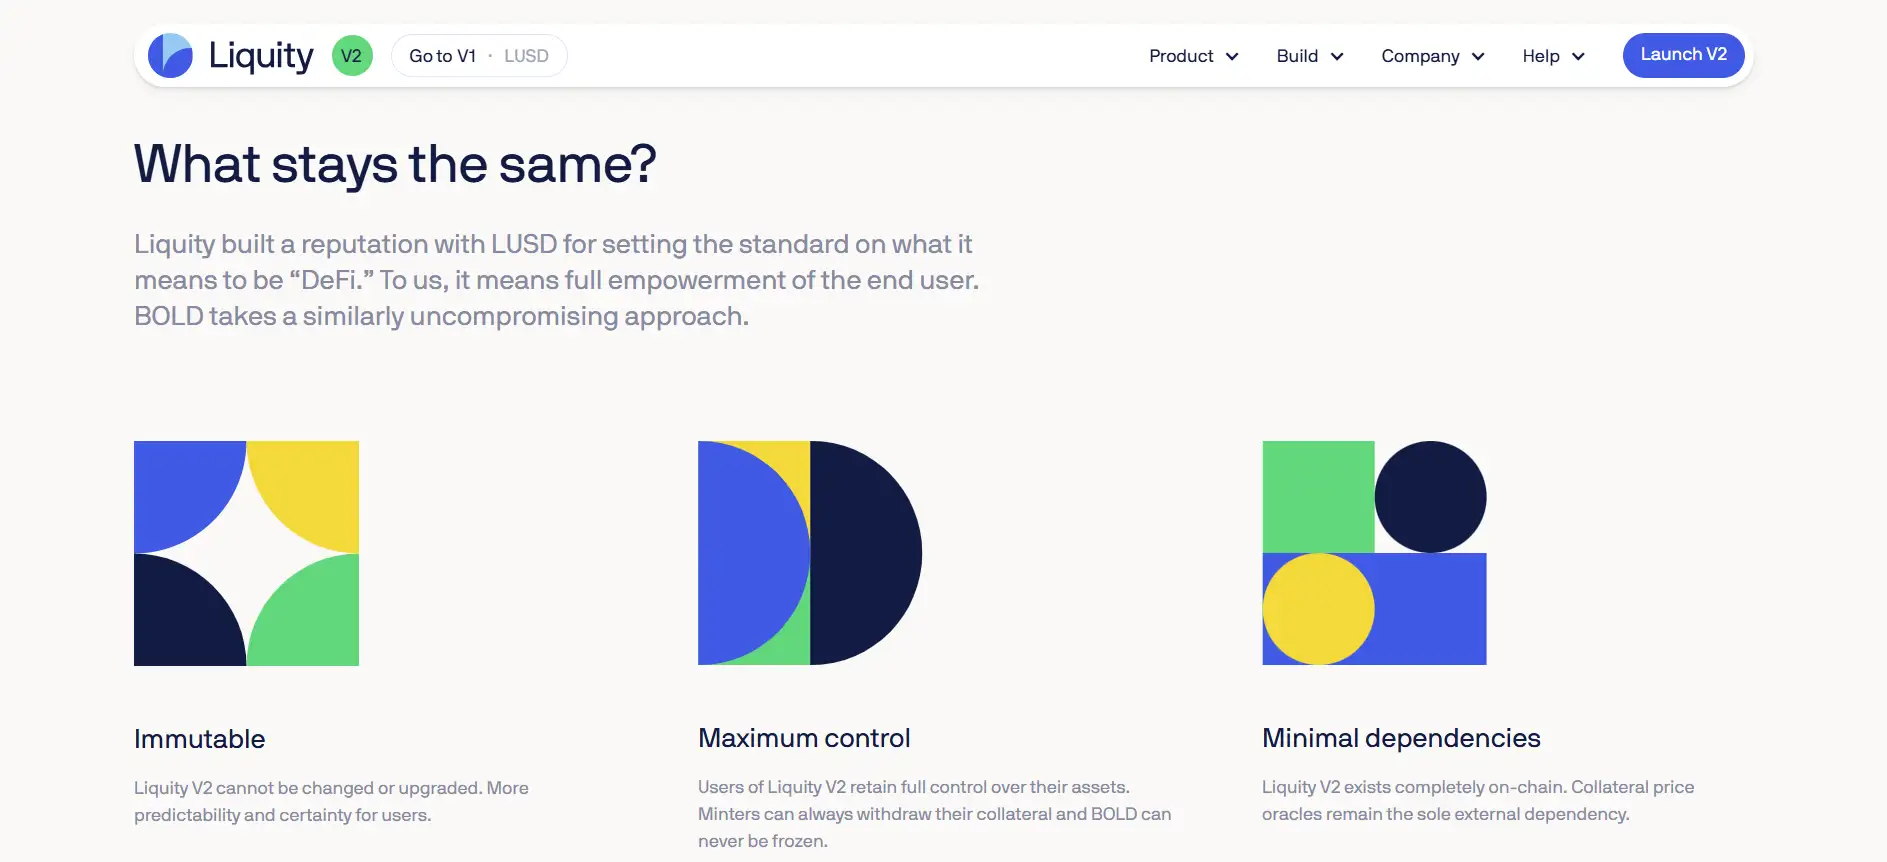This screenshot has height=862, width=1887.
Task: Click the Liquity circular logo icon
Action: tap(170, 56)
